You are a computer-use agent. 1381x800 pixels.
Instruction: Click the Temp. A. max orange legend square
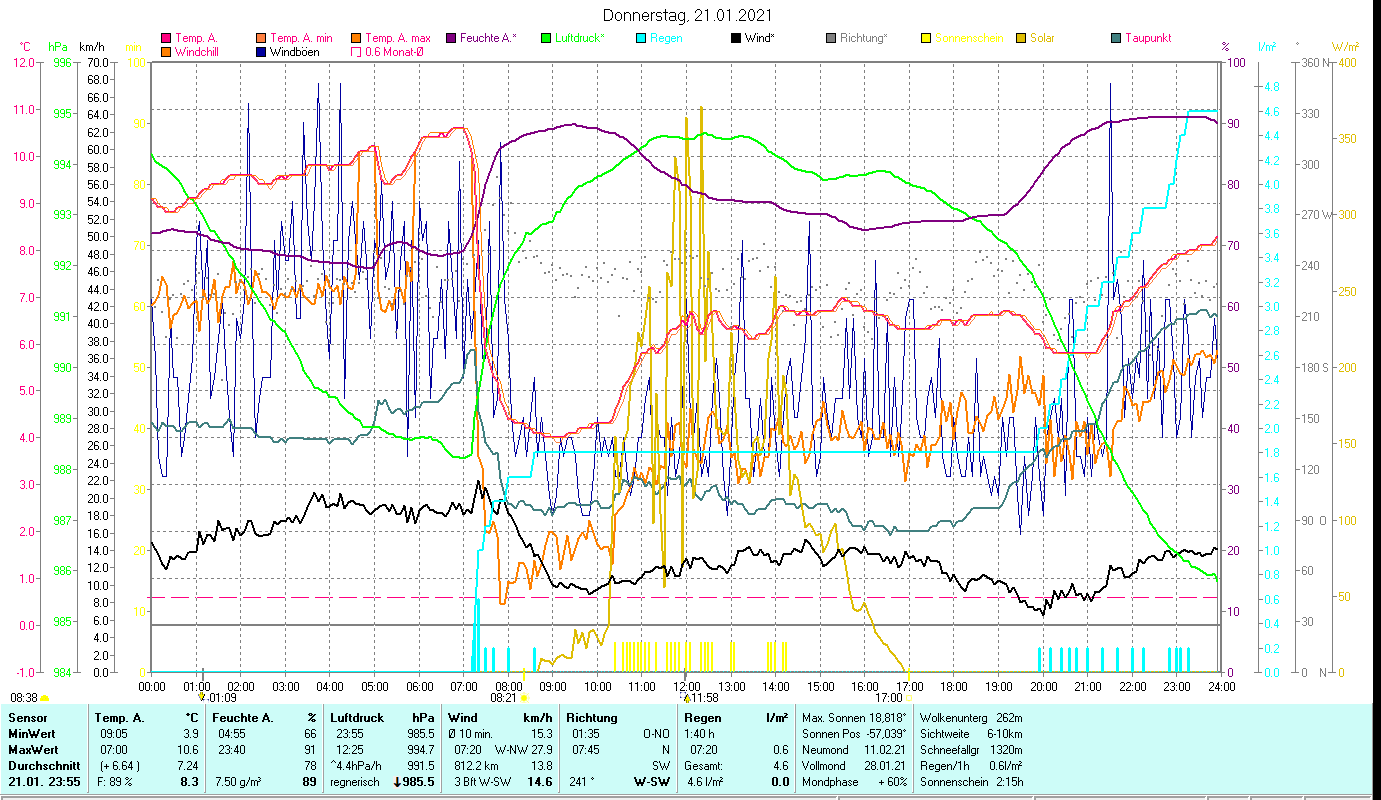pyautogui.click(x=356, y=39)
